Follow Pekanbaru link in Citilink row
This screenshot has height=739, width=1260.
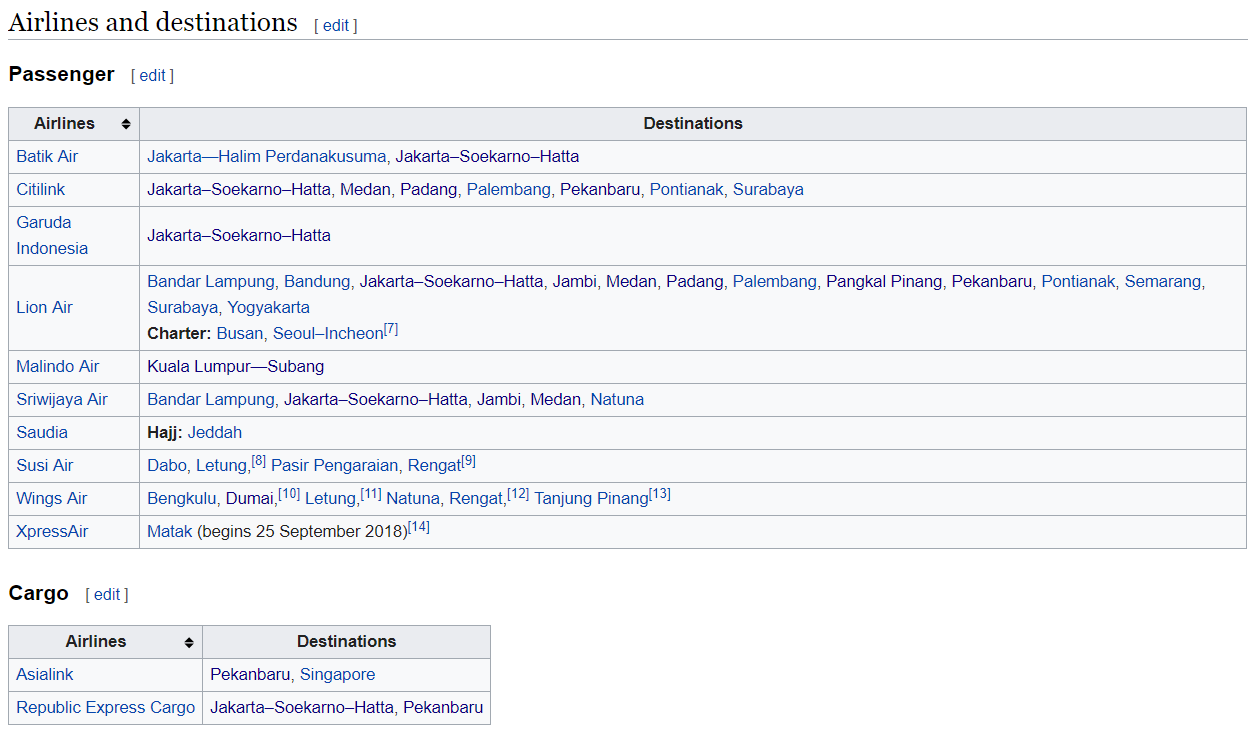pos(600,190)
